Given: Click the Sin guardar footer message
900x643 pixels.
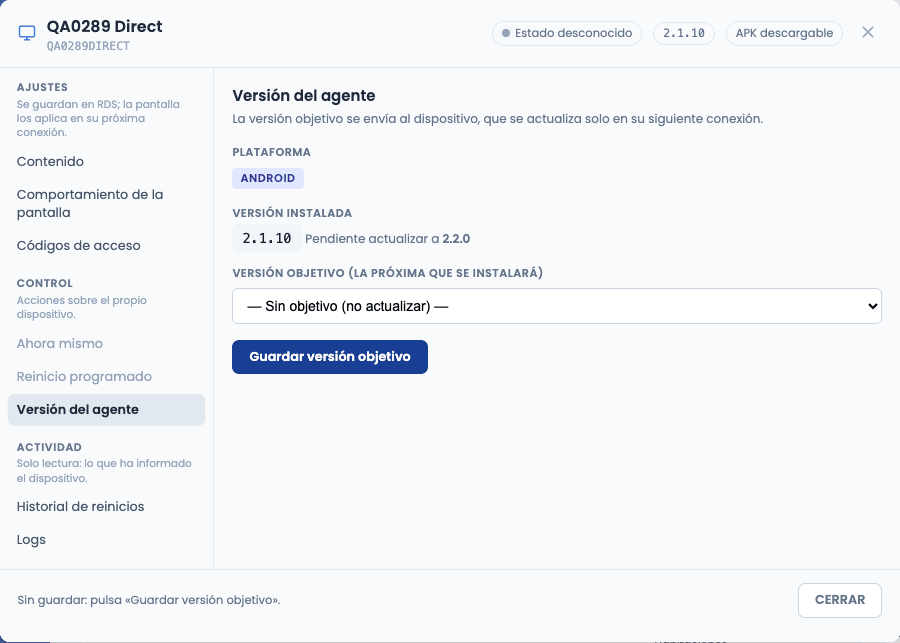Looking at the screenshot, I should coord(149,600).
